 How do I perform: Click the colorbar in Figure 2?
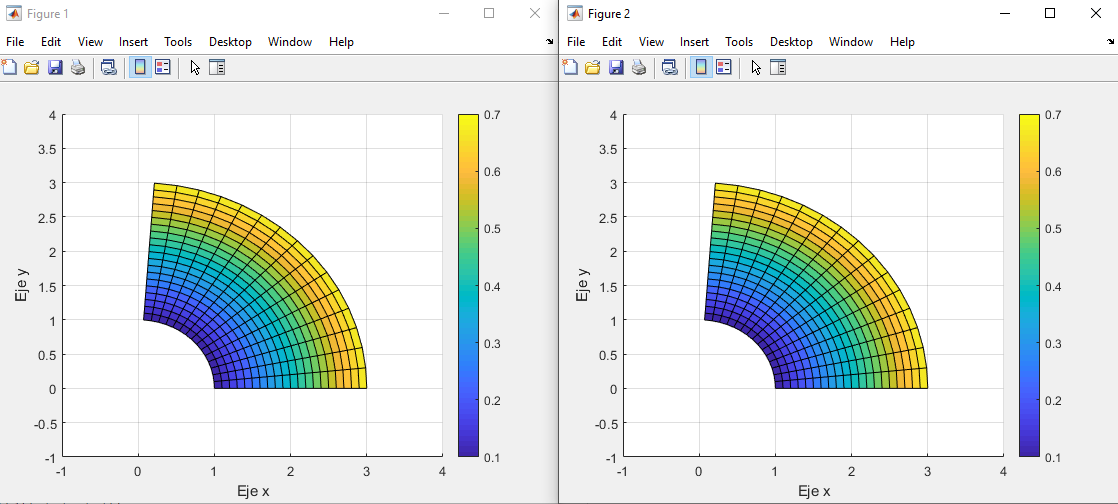click(1029, 285)
